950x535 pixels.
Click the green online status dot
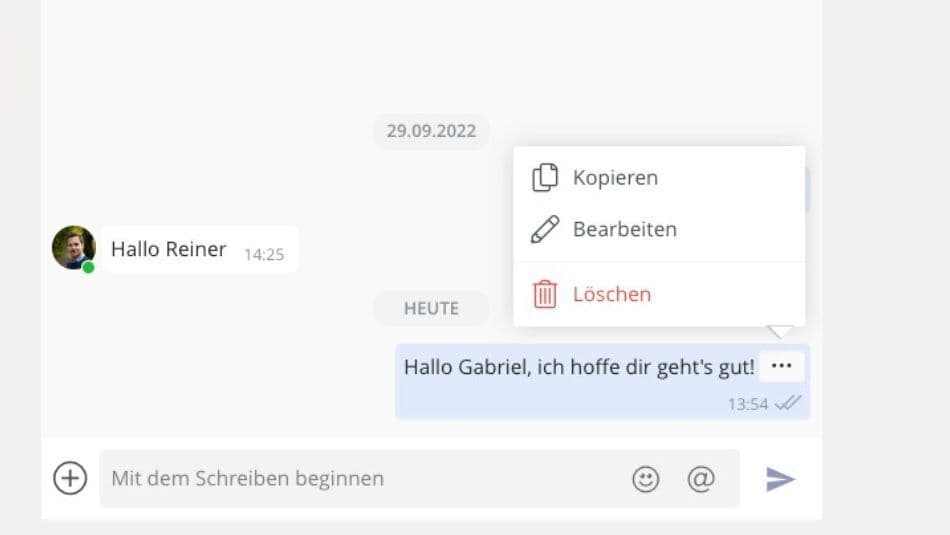88,267
